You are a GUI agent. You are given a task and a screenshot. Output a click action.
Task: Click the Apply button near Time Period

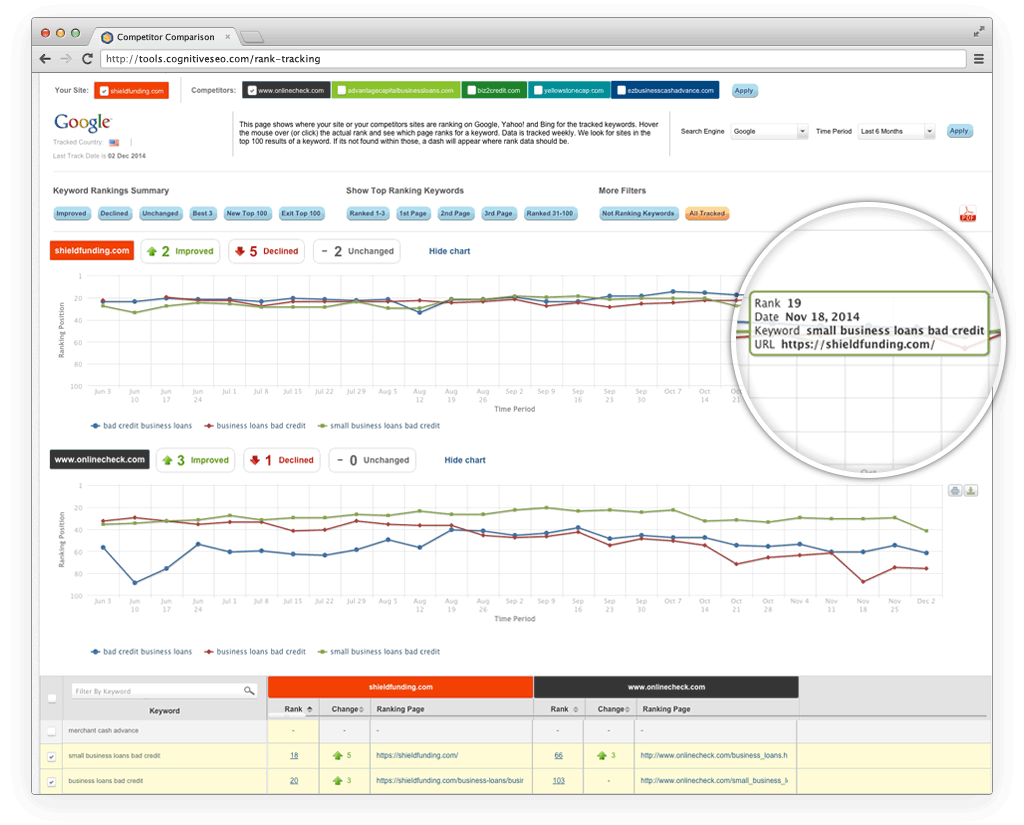(958, 131)
